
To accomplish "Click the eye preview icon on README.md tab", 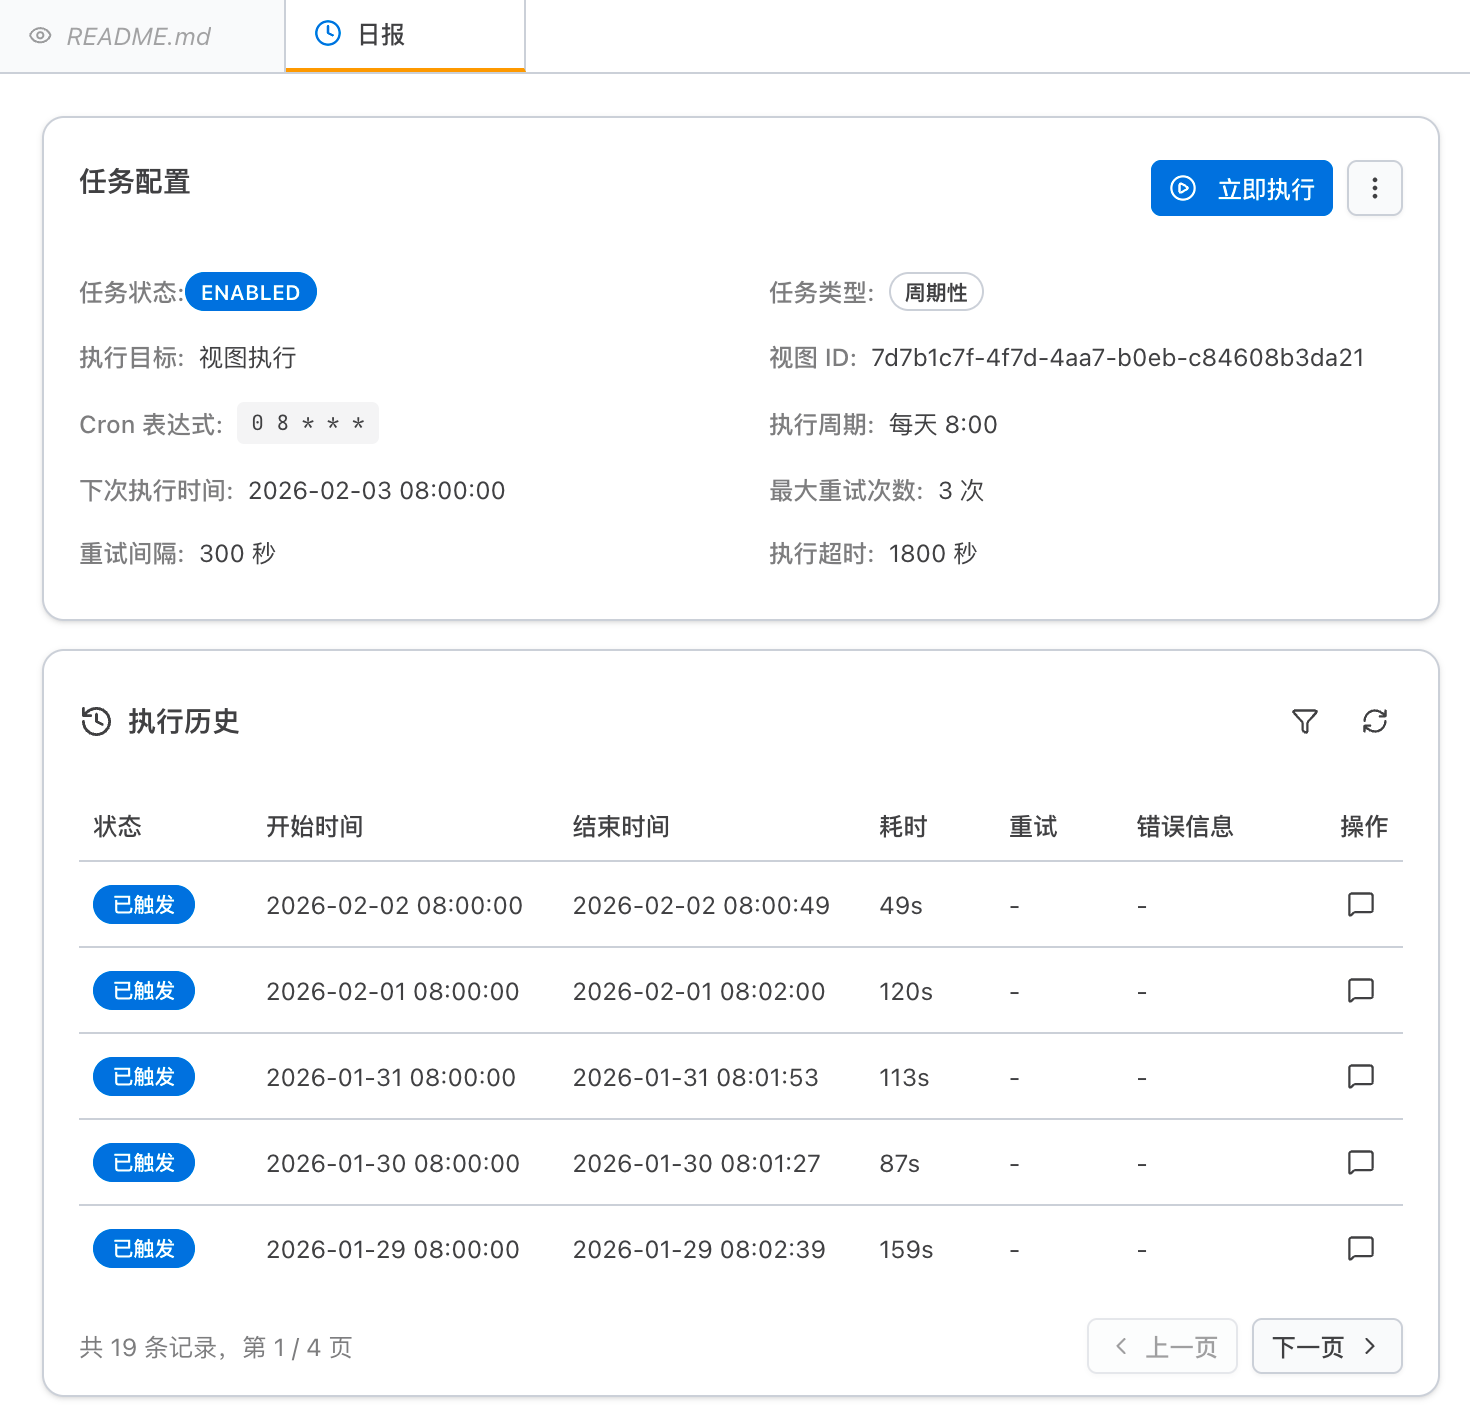I will (40, 36).
